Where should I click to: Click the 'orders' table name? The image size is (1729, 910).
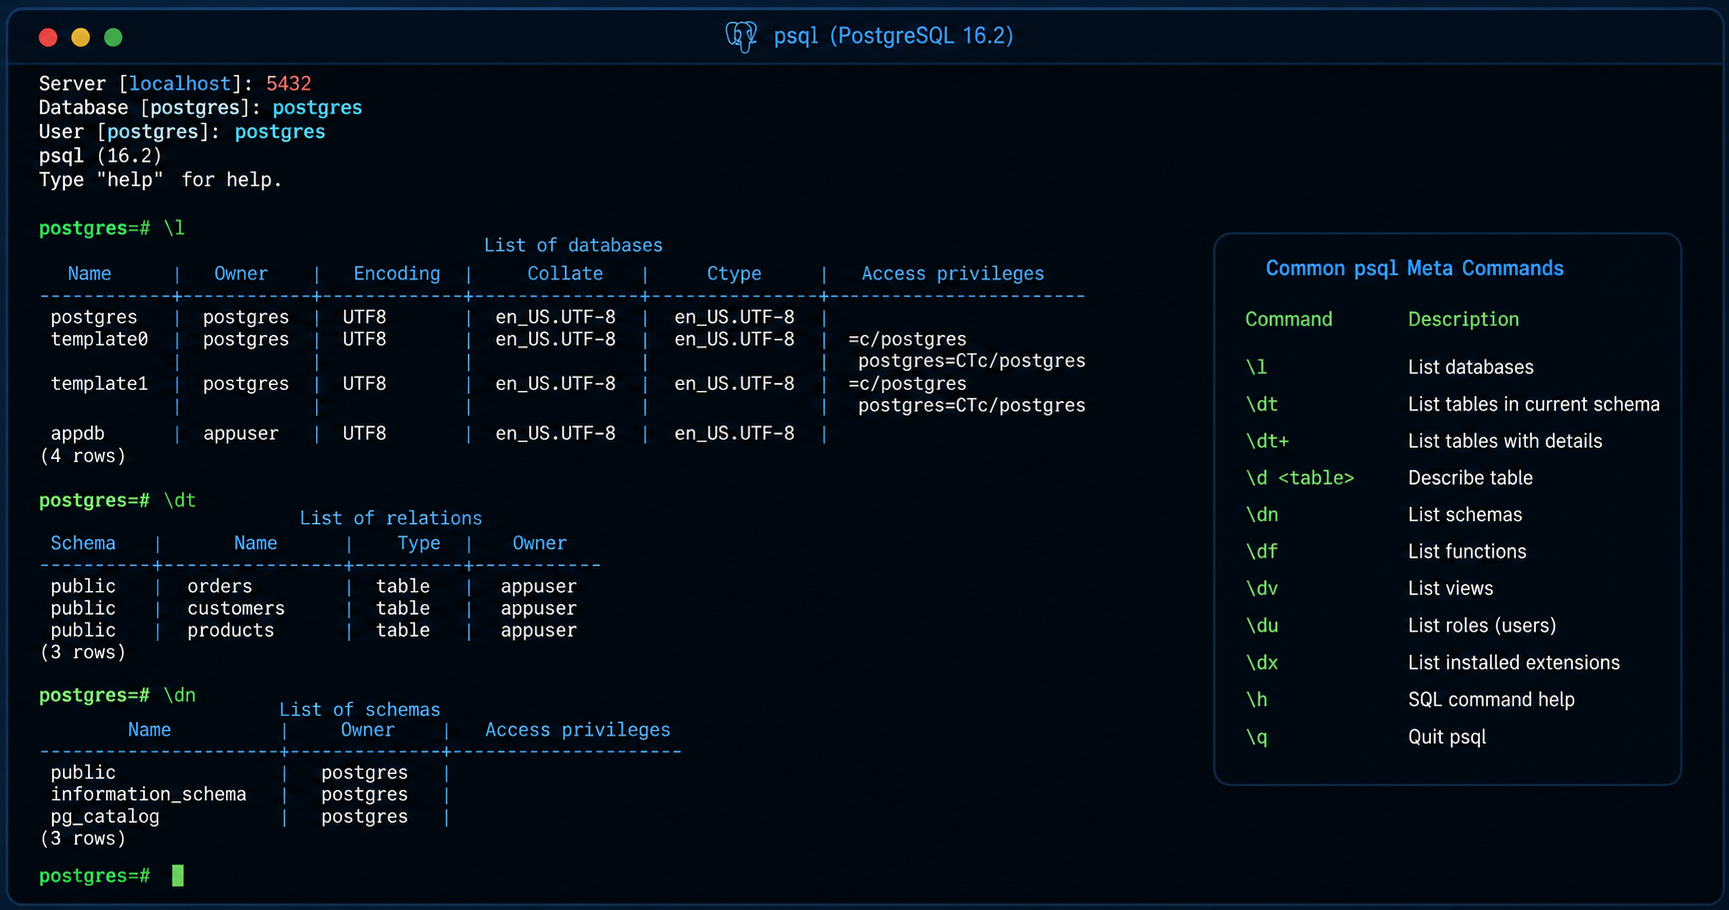pyautogui.click(x=220, y=586)
